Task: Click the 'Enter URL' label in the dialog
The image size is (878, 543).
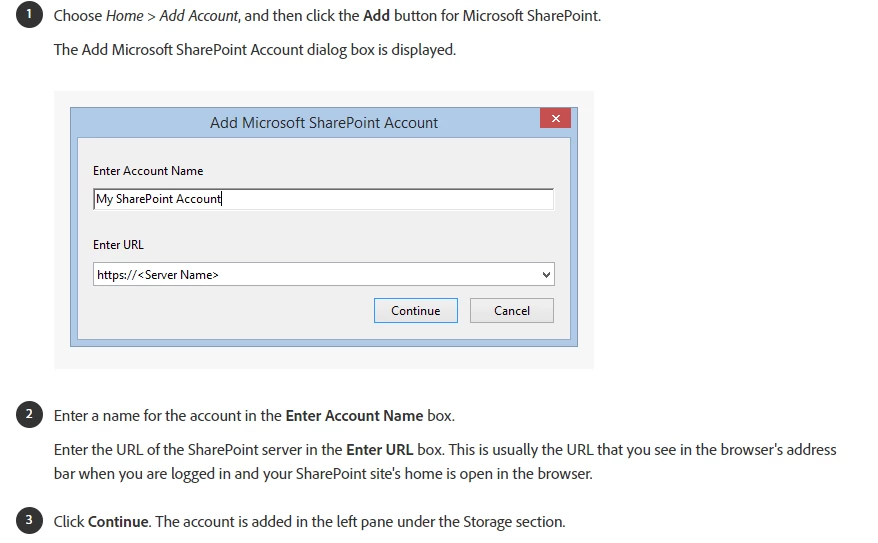Action: coord(118,245)
